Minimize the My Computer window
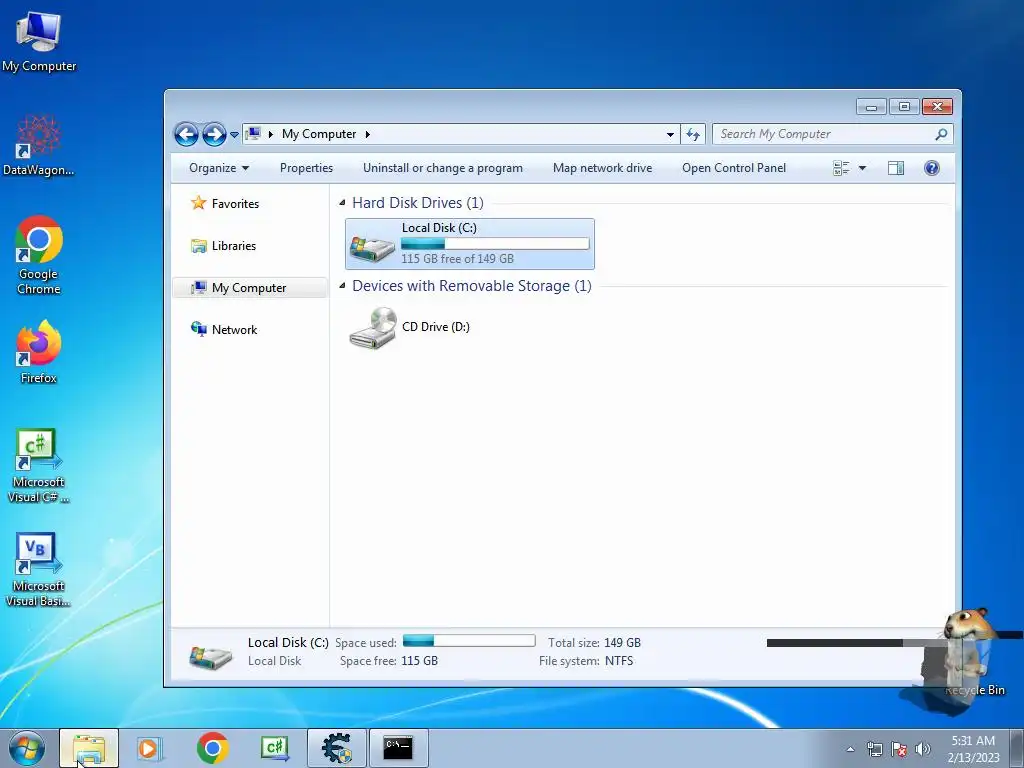 pyautogui.click(x=871, y=106)
